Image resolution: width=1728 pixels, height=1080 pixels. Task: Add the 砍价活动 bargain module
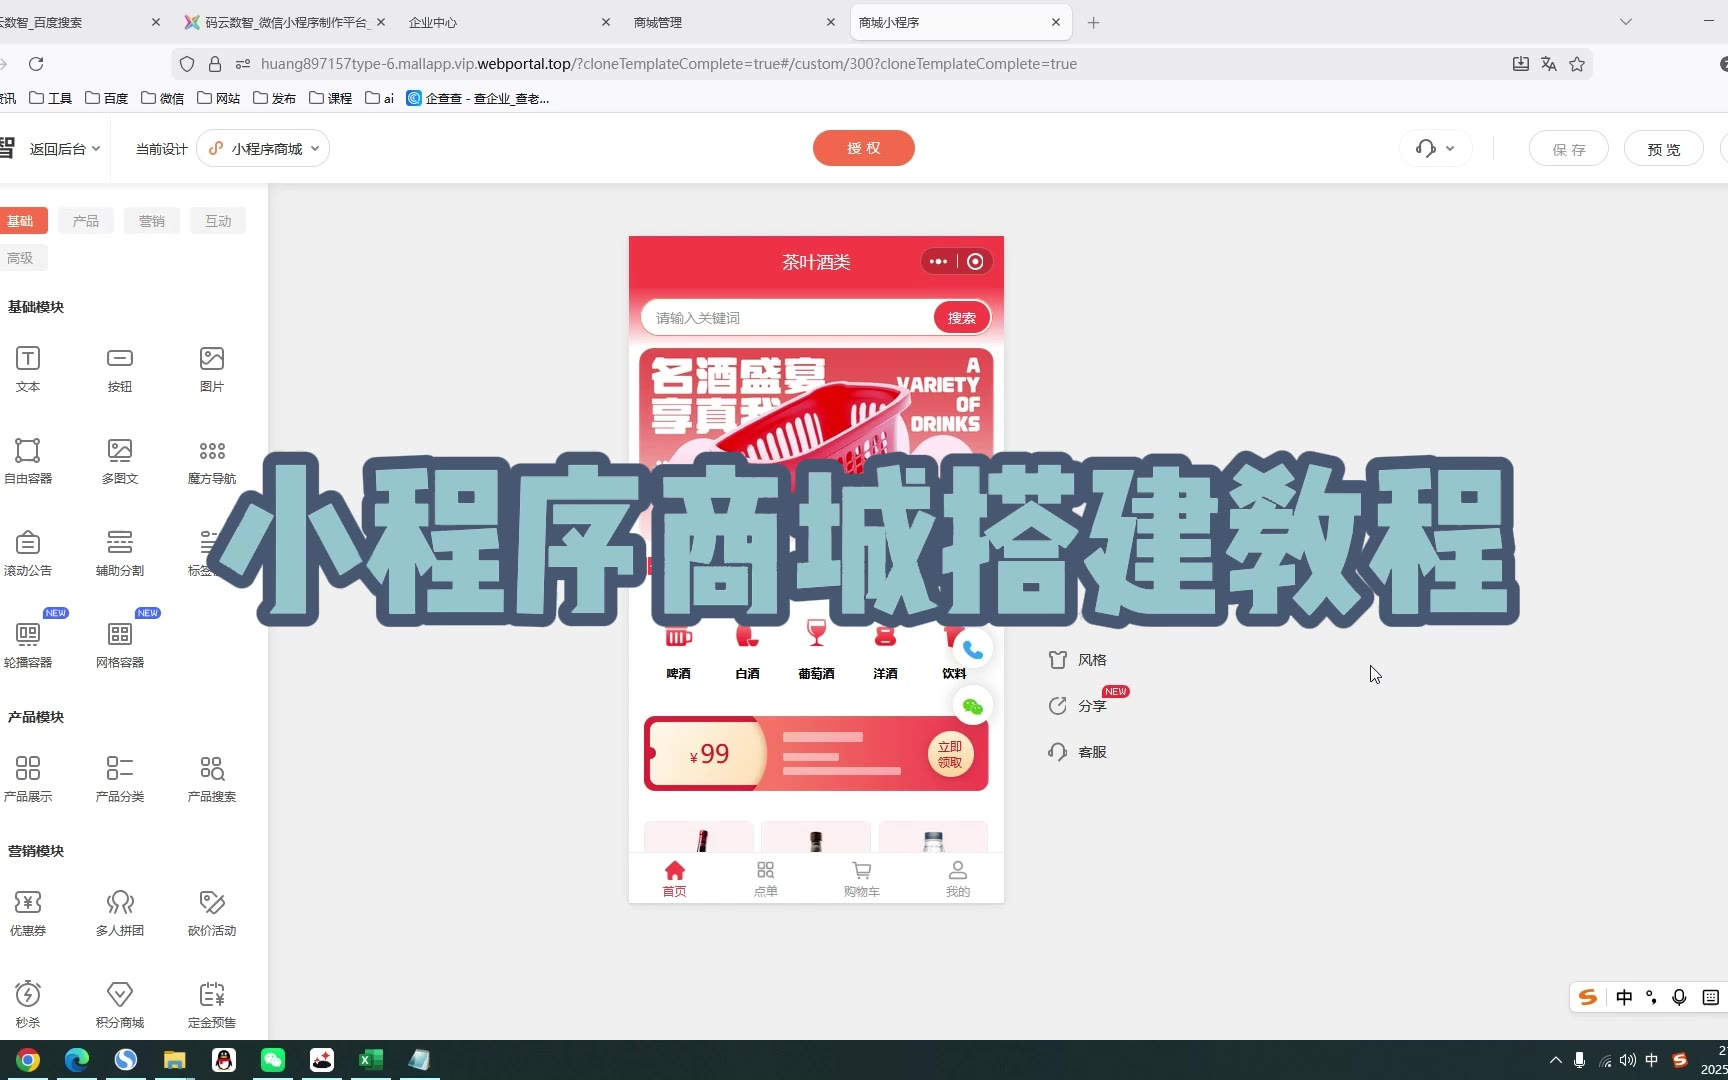212,913
